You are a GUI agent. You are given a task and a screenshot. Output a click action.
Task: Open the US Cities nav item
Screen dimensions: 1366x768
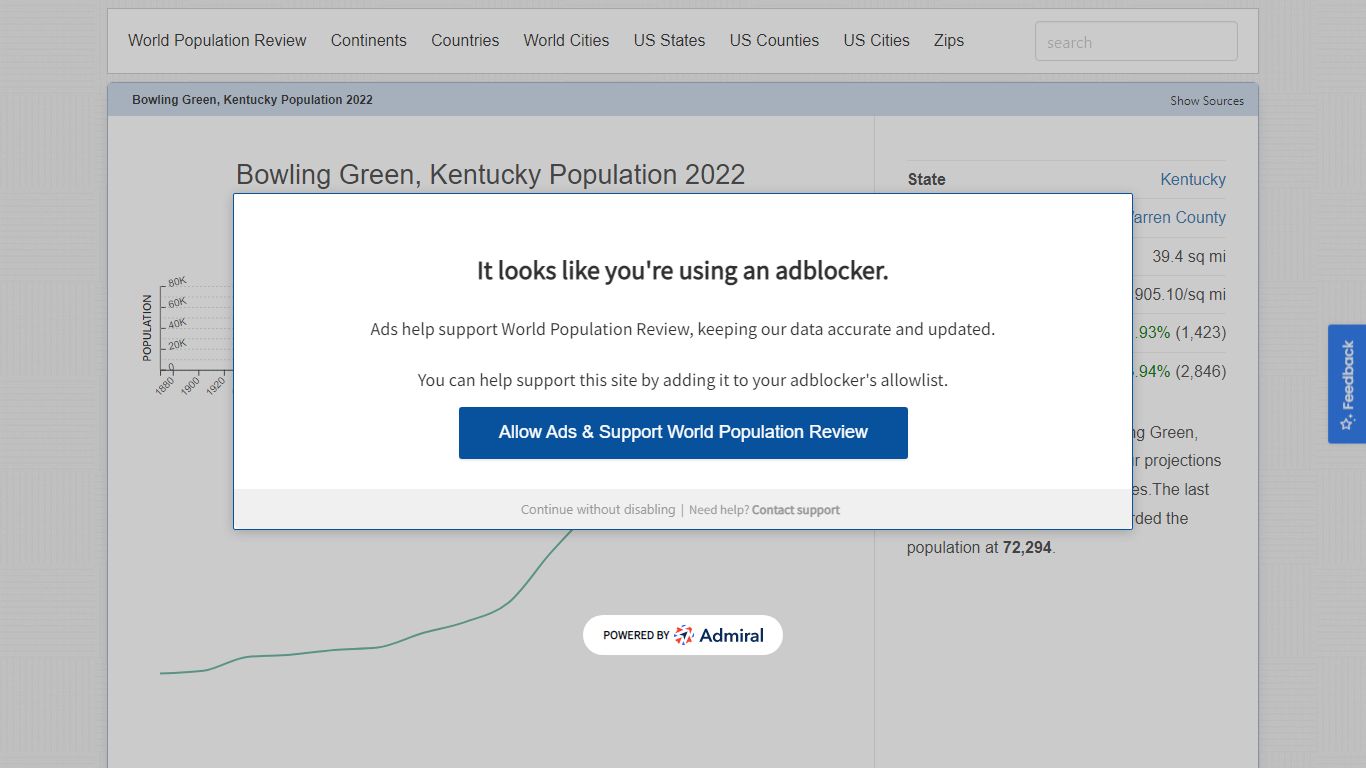[x=876, y=41]
